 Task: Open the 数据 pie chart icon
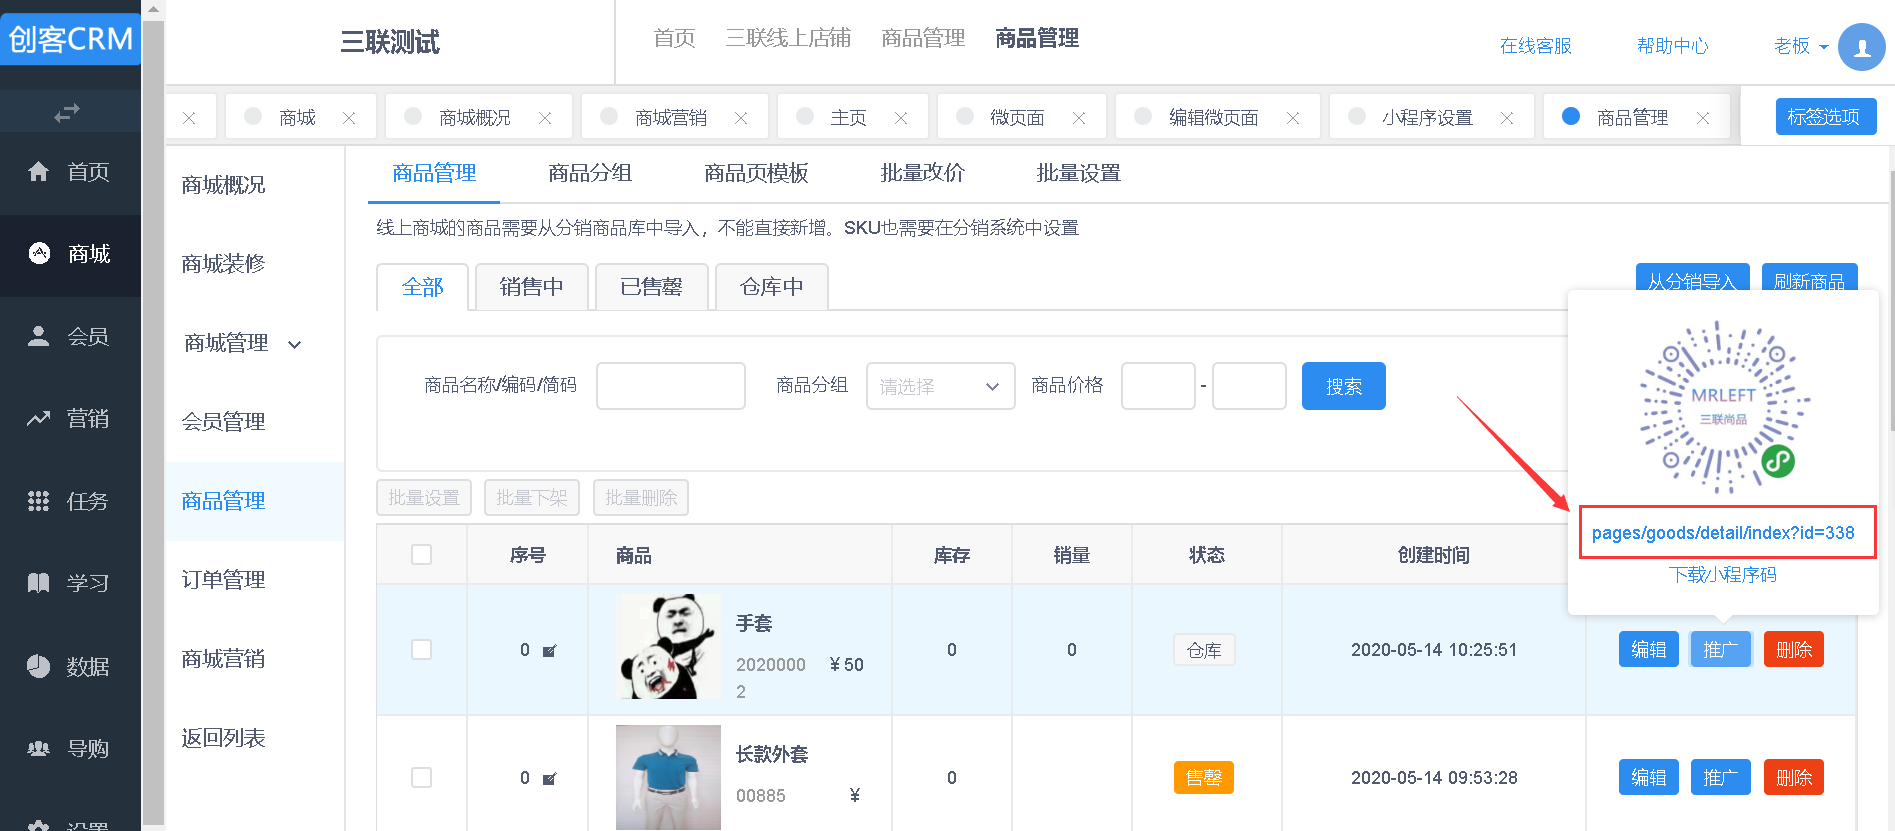coord(38,666)
